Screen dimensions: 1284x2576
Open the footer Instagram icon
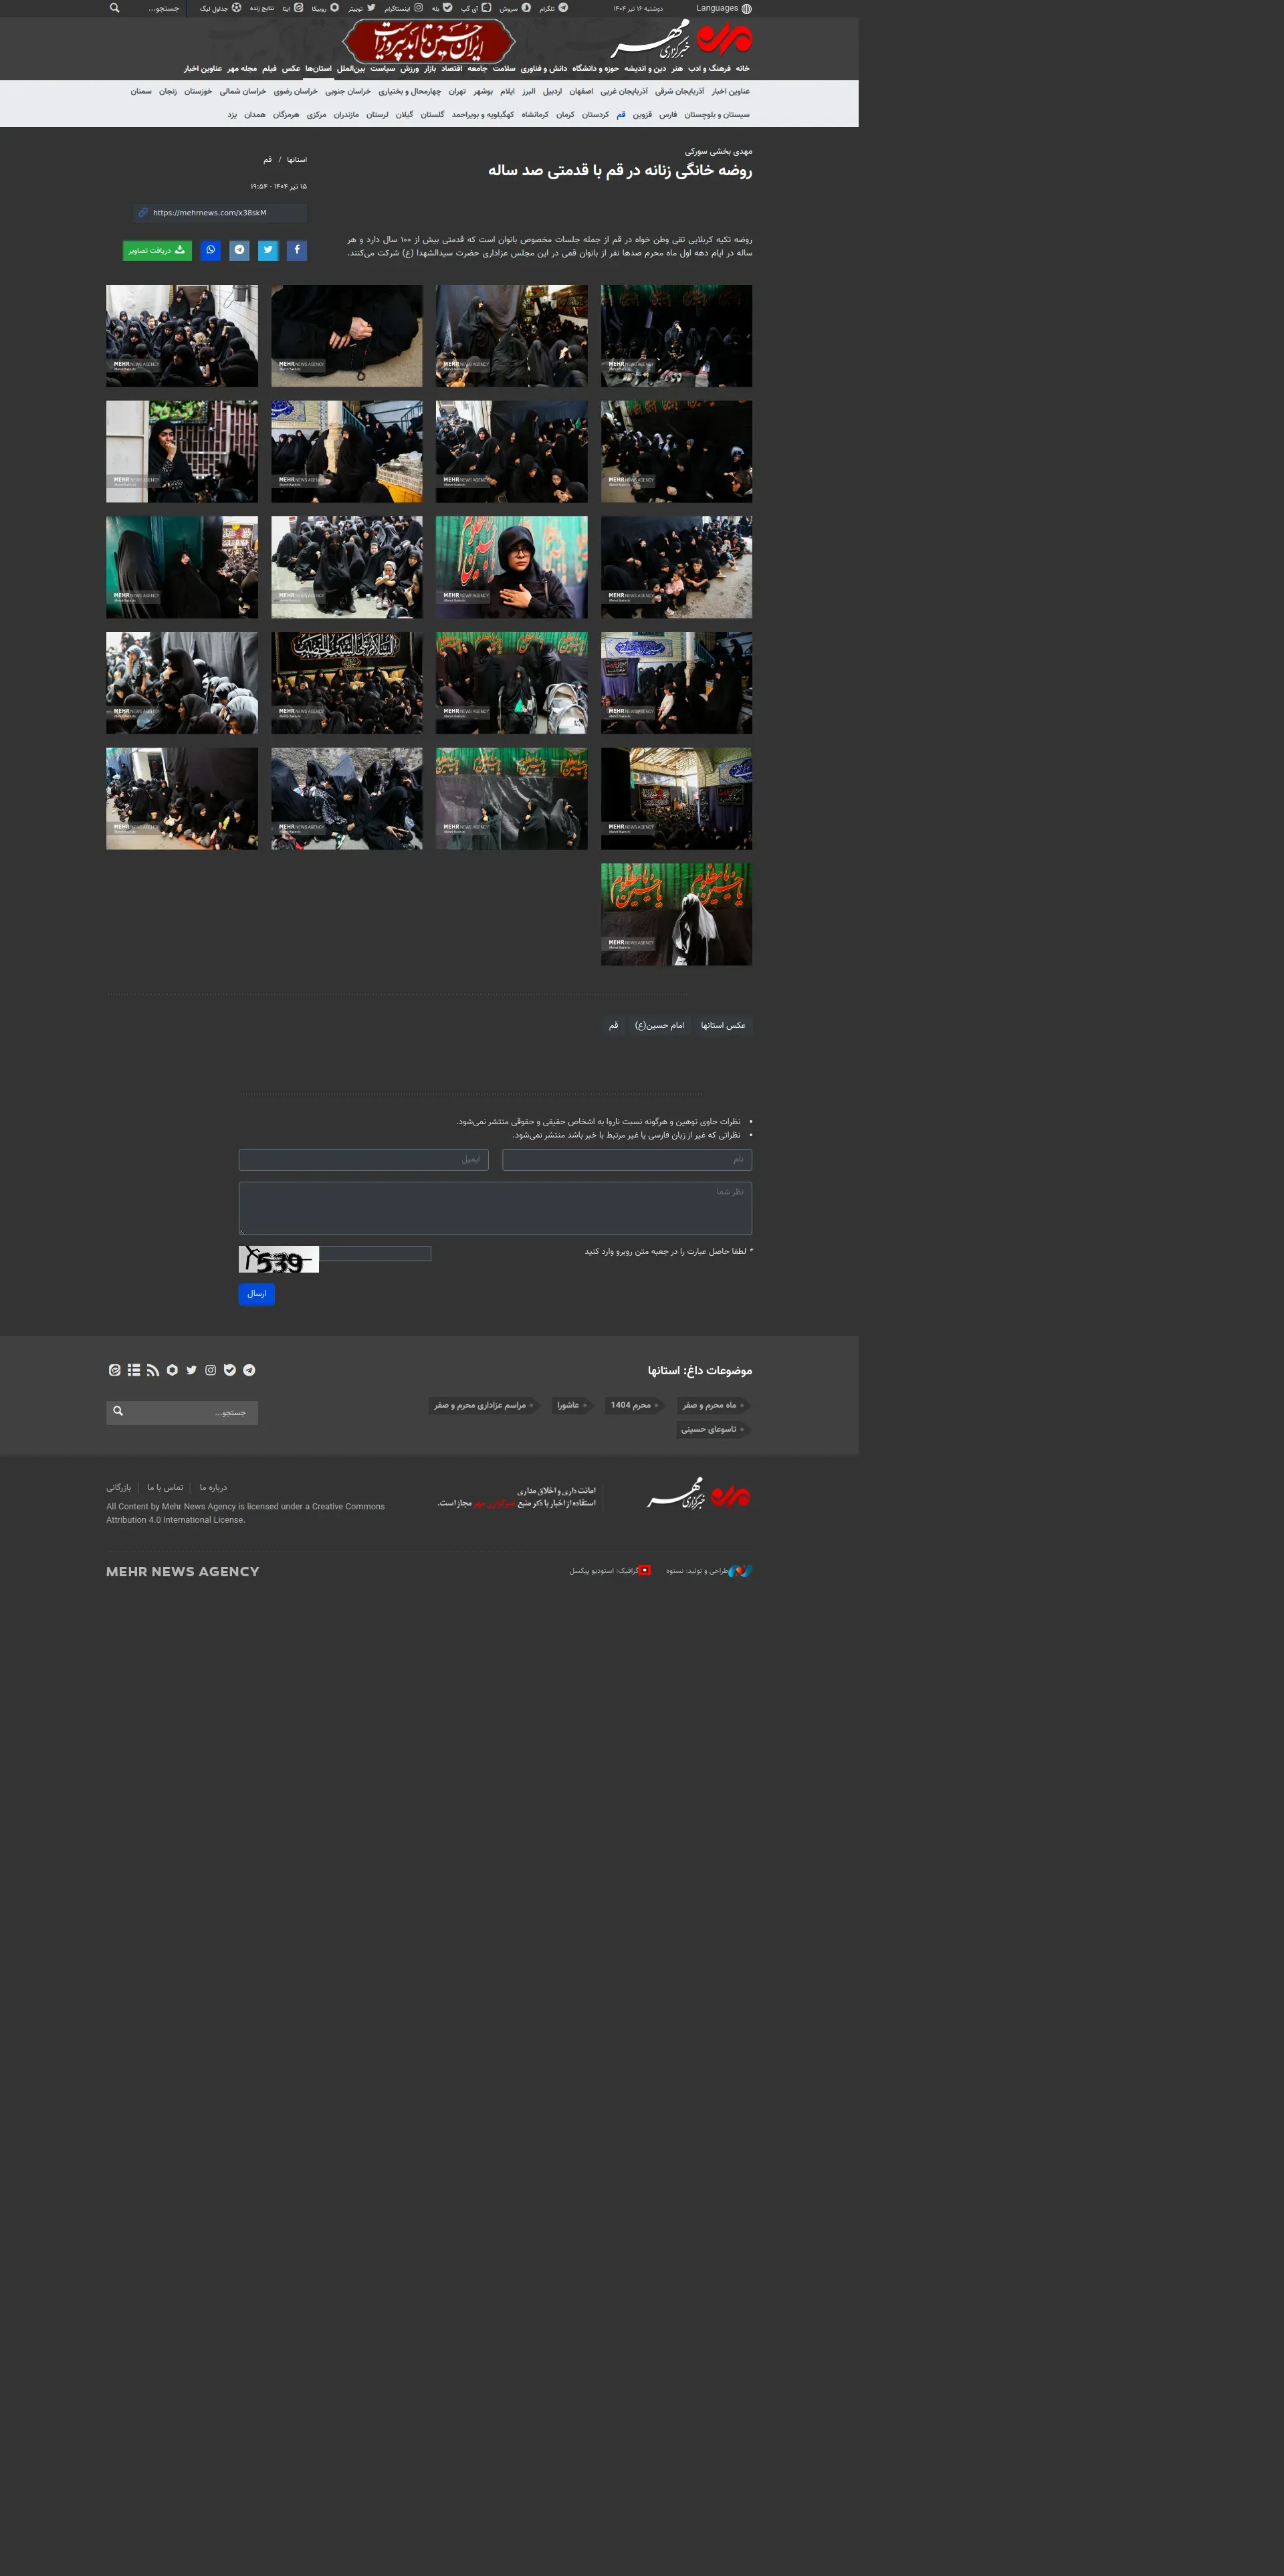(x=211, y=1370)
